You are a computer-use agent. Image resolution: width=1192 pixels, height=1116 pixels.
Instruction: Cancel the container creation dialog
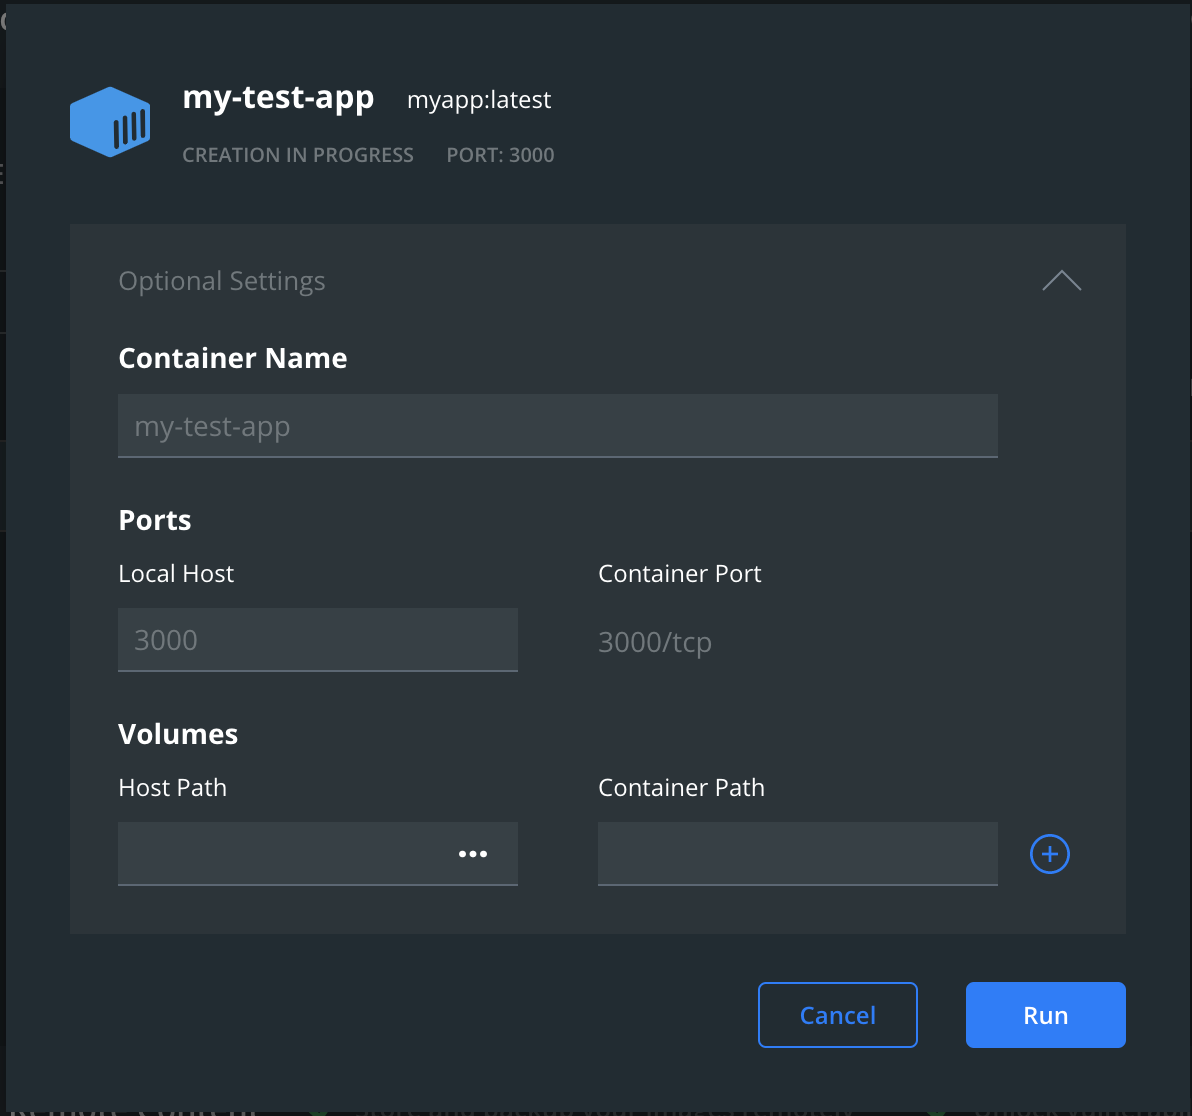[837, 1015]
